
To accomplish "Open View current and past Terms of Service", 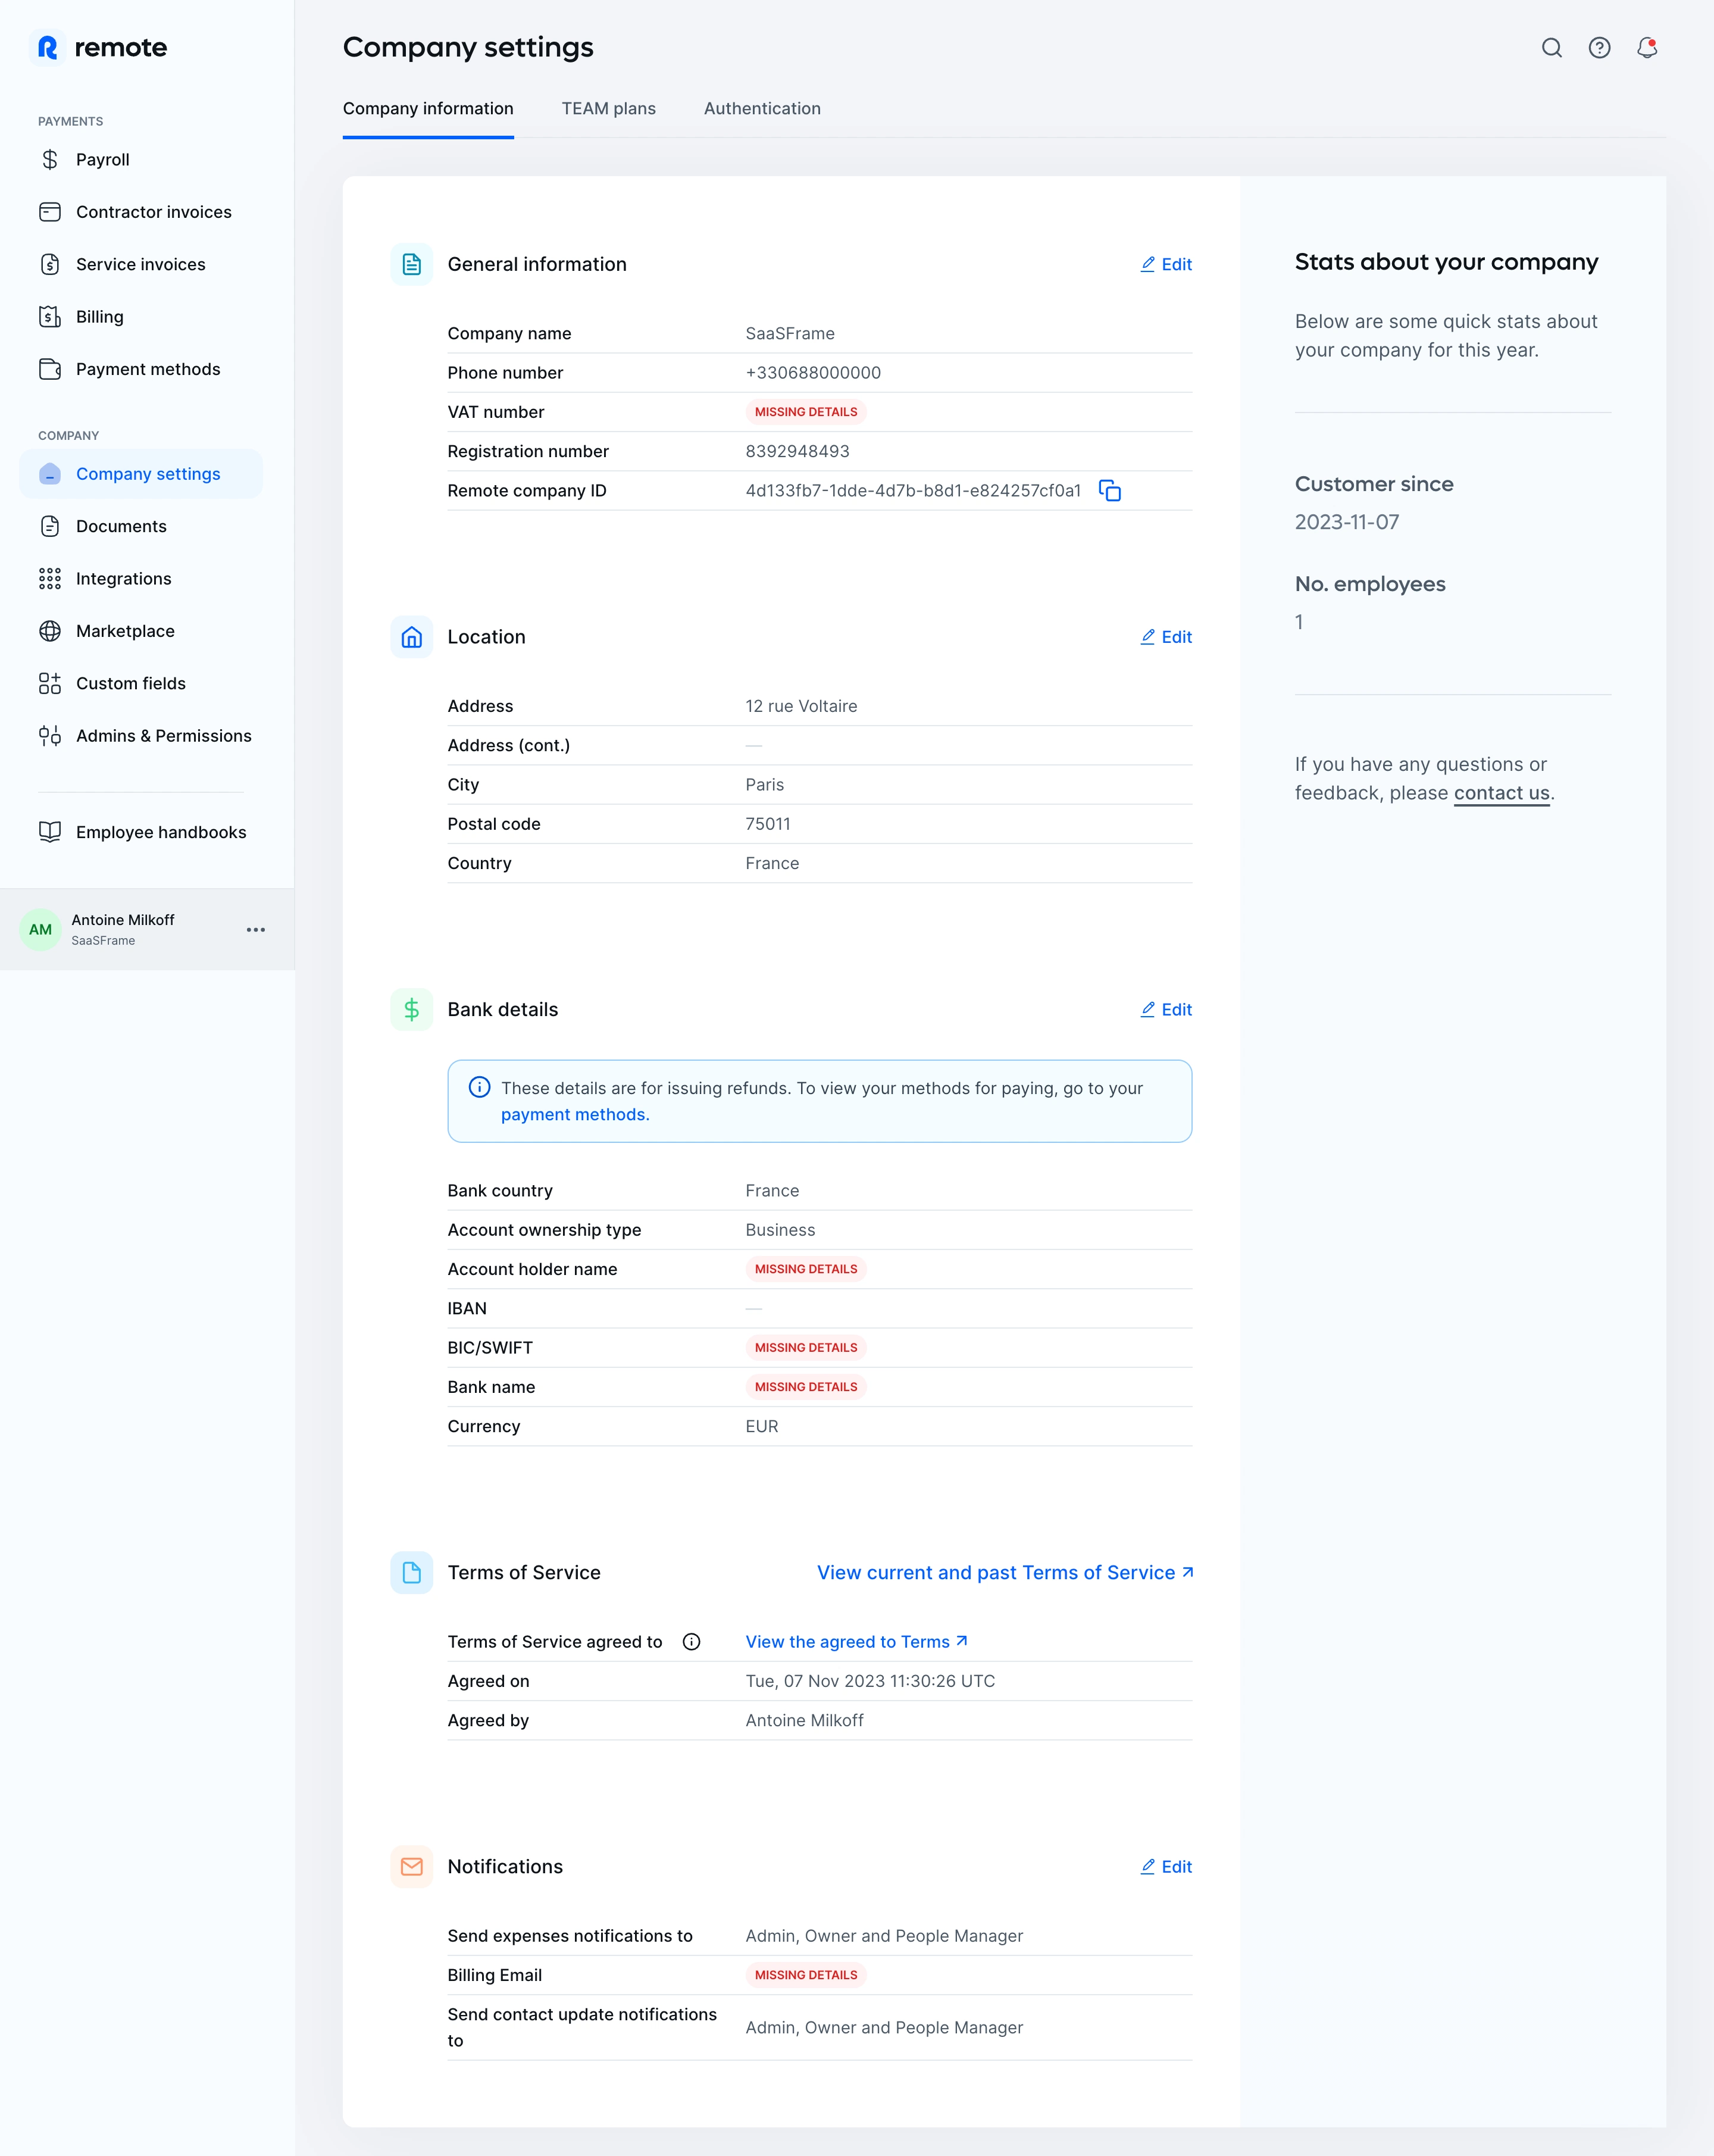I will click(x=1006, y=1573).
